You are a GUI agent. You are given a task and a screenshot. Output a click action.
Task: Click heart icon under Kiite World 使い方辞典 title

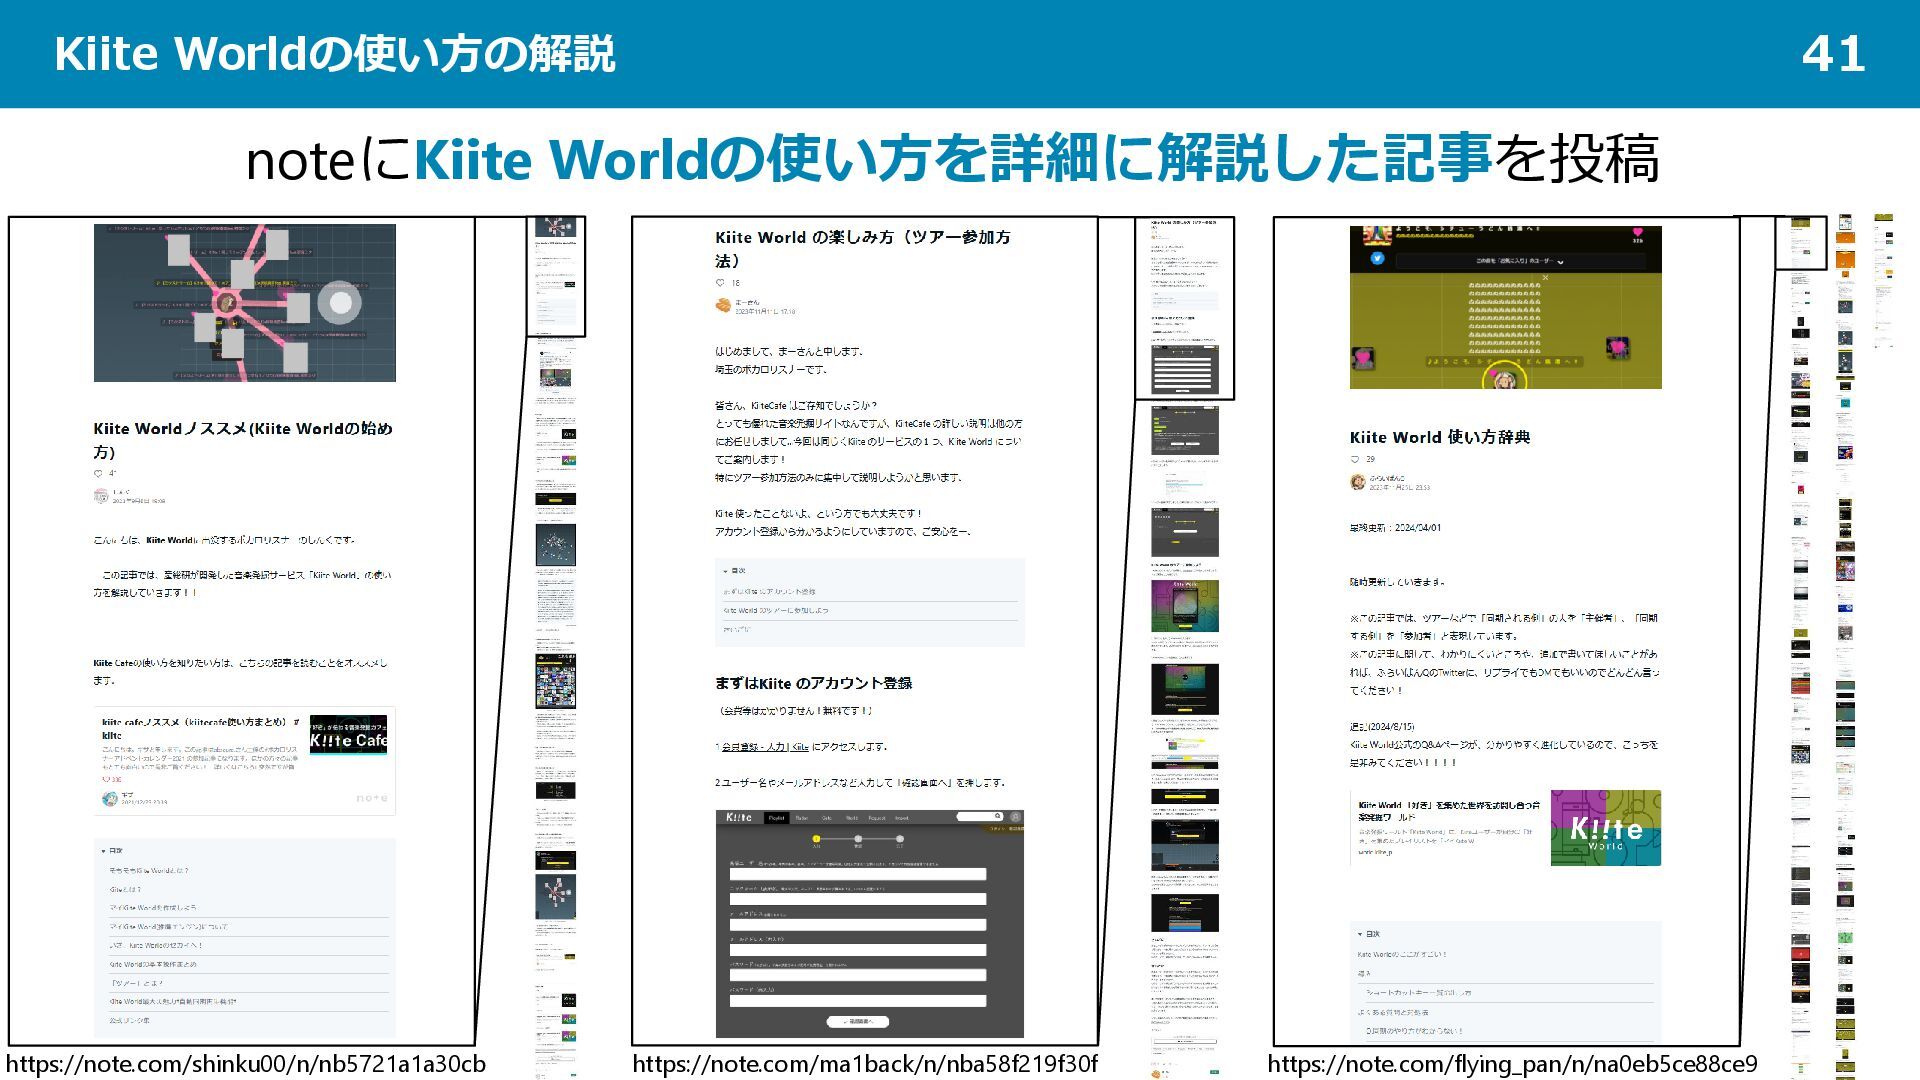click(x=1355, y=459)
